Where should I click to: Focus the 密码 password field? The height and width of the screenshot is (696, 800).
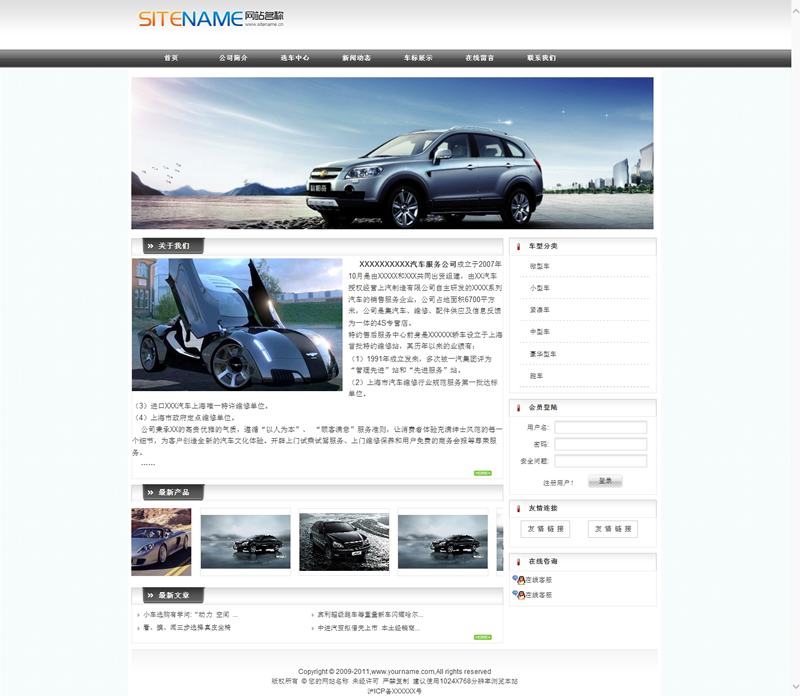[x=600, y=445]
